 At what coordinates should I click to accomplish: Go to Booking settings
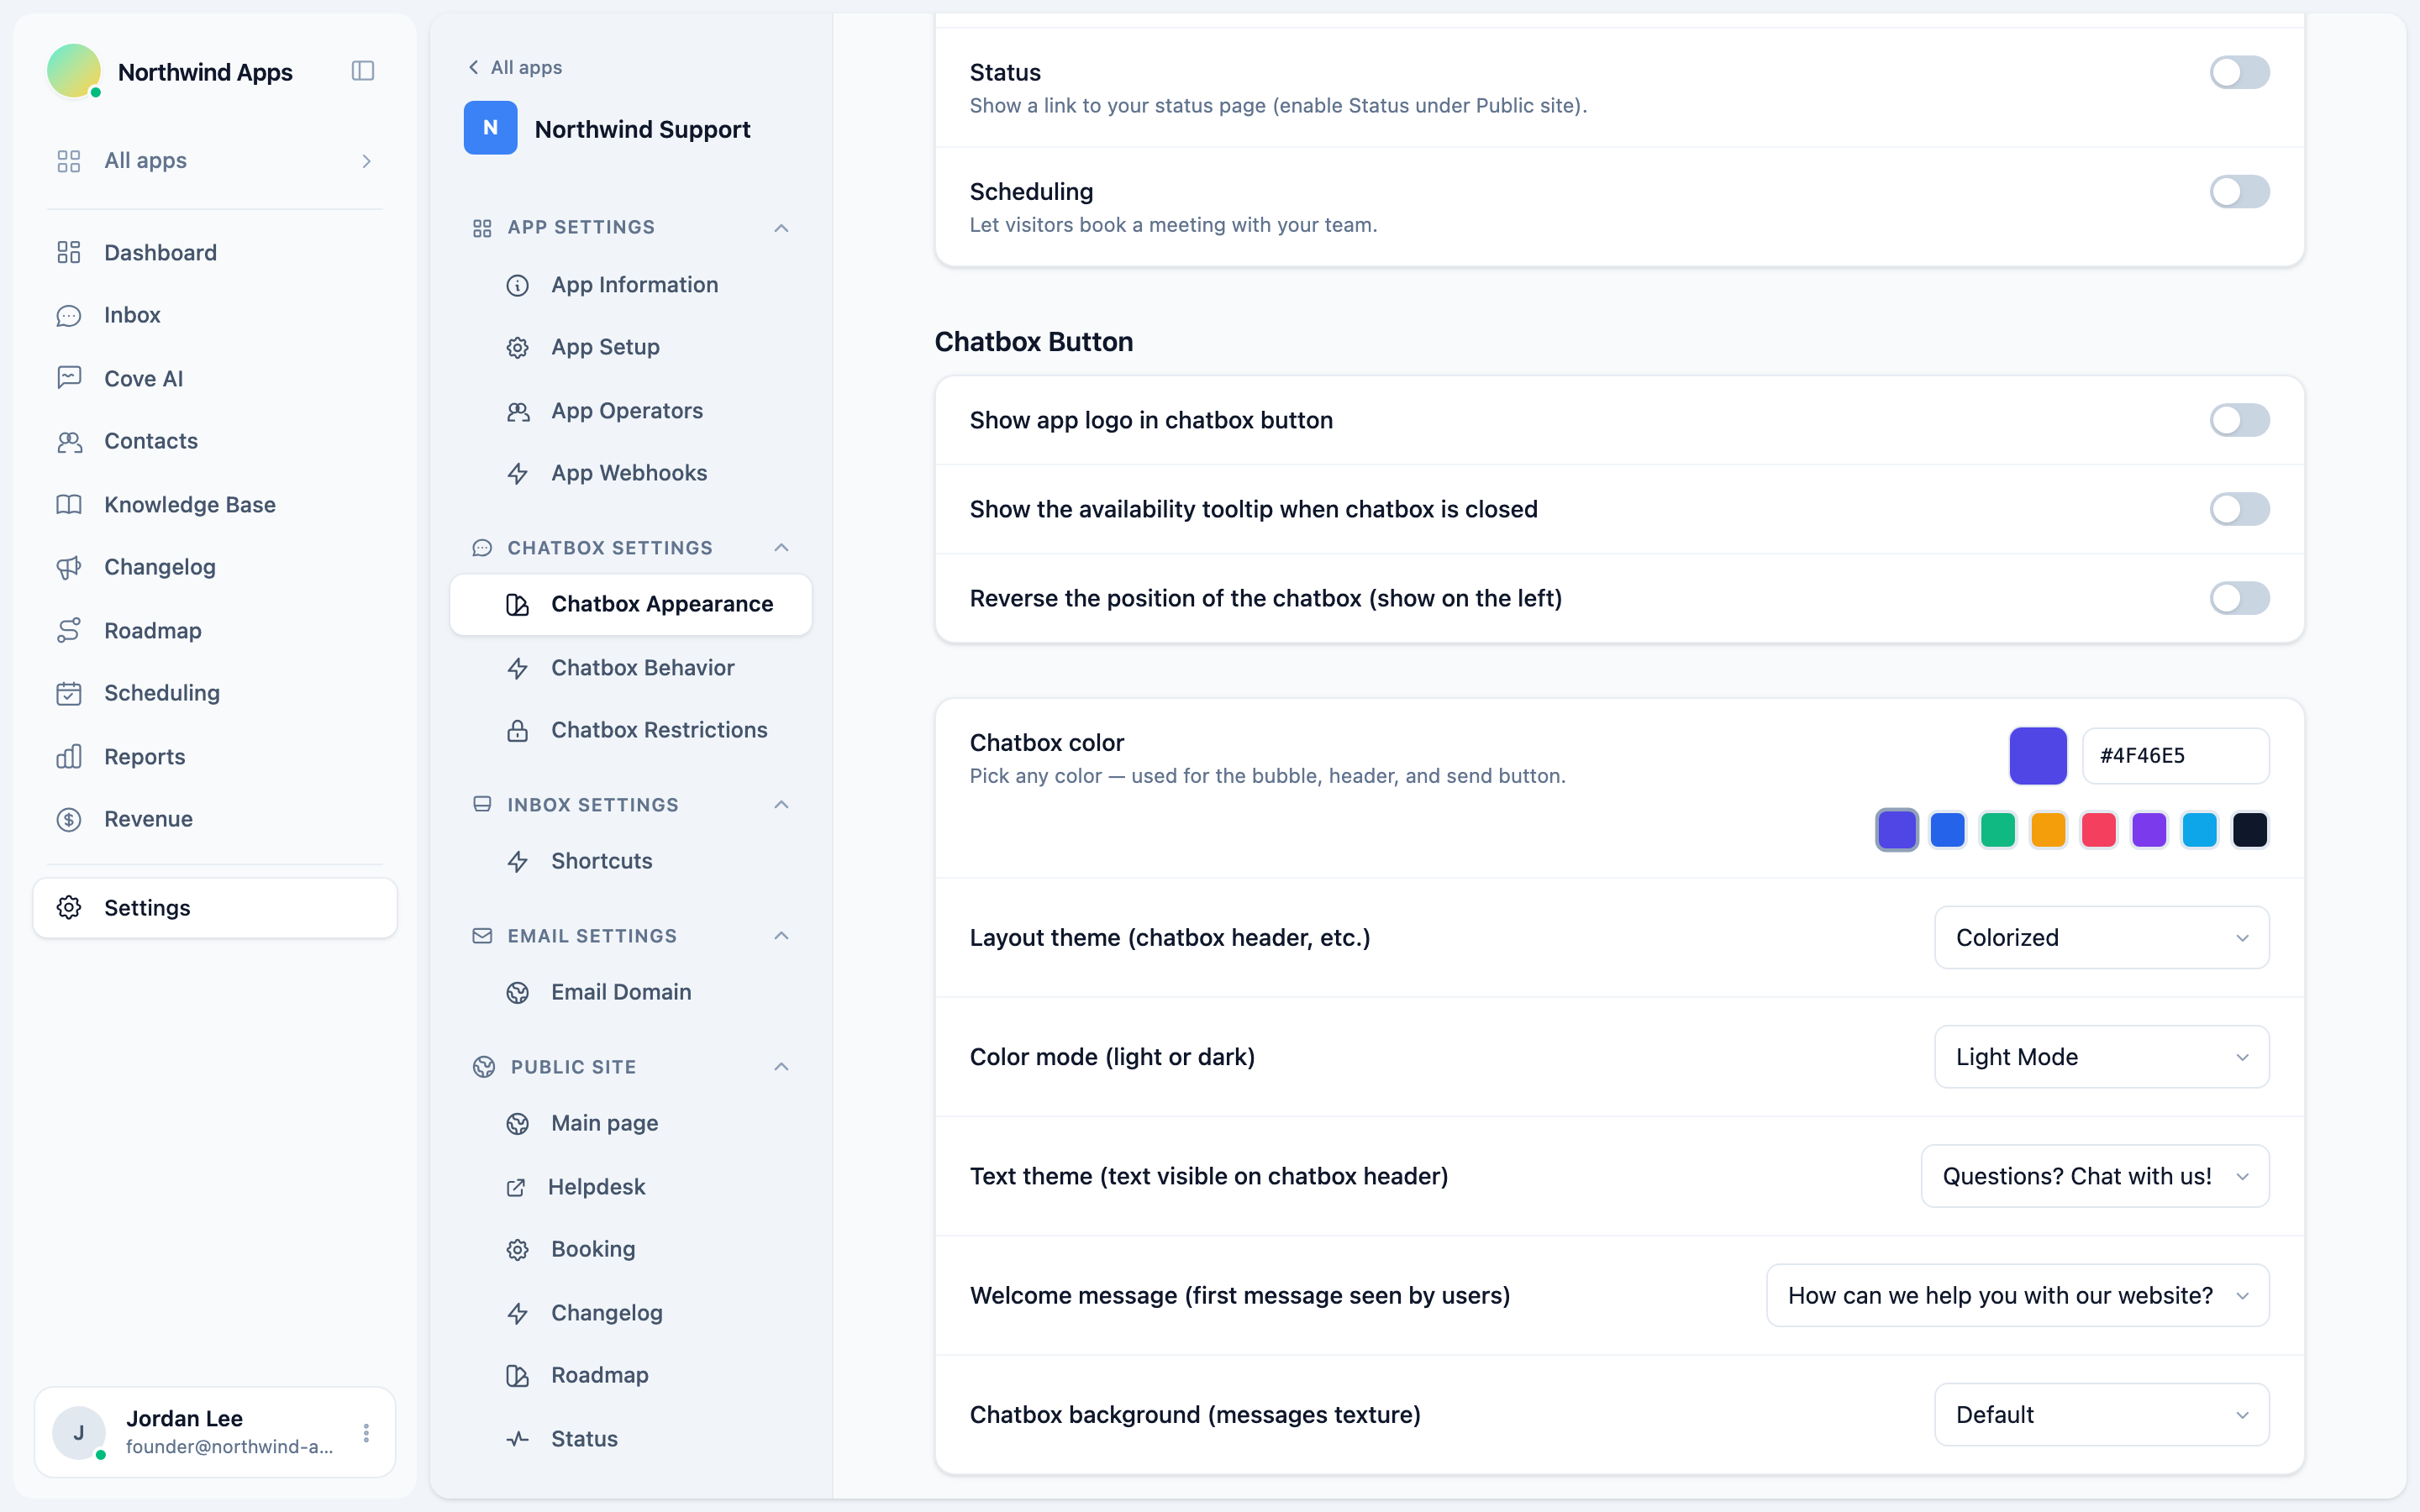tap(631, 1249)
